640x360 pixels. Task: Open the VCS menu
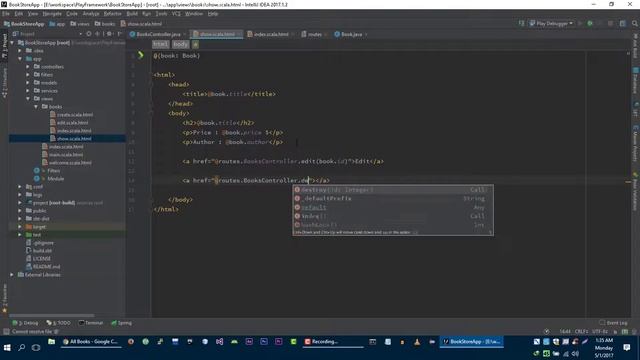176,13
